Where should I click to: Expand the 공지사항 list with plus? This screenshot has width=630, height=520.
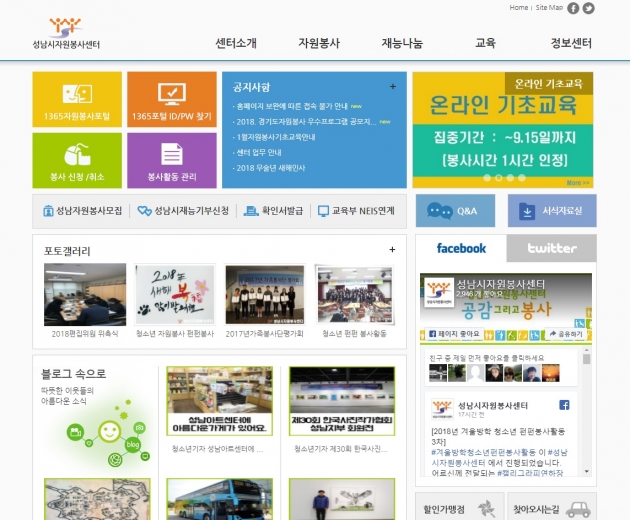pyautogui.click(x=393, y=86)
